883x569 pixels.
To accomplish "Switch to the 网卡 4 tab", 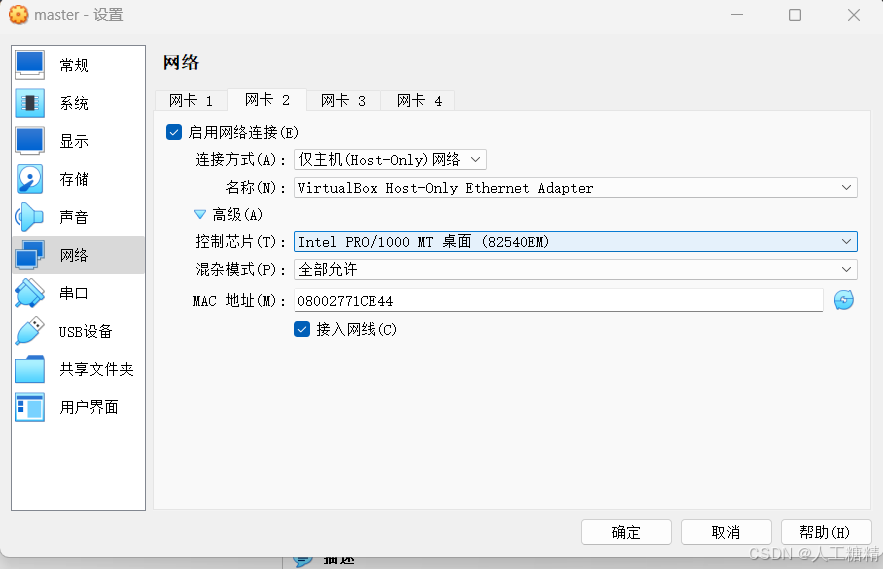I will (x=419, y=101).
